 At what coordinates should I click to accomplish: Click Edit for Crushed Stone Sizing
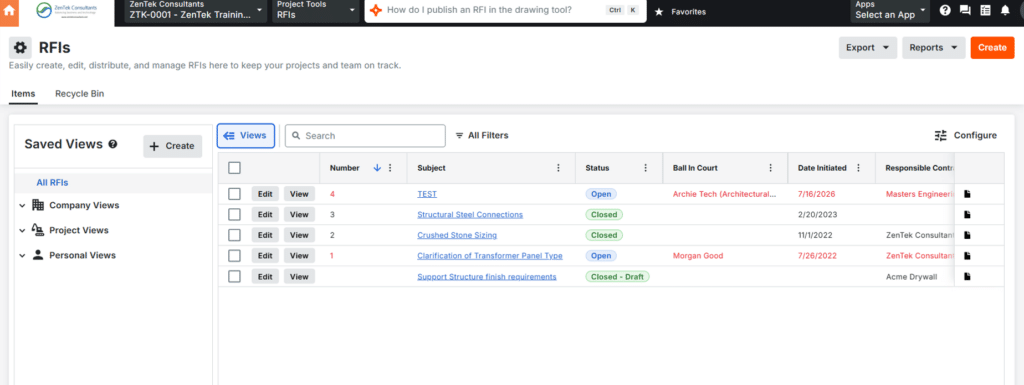265,235
